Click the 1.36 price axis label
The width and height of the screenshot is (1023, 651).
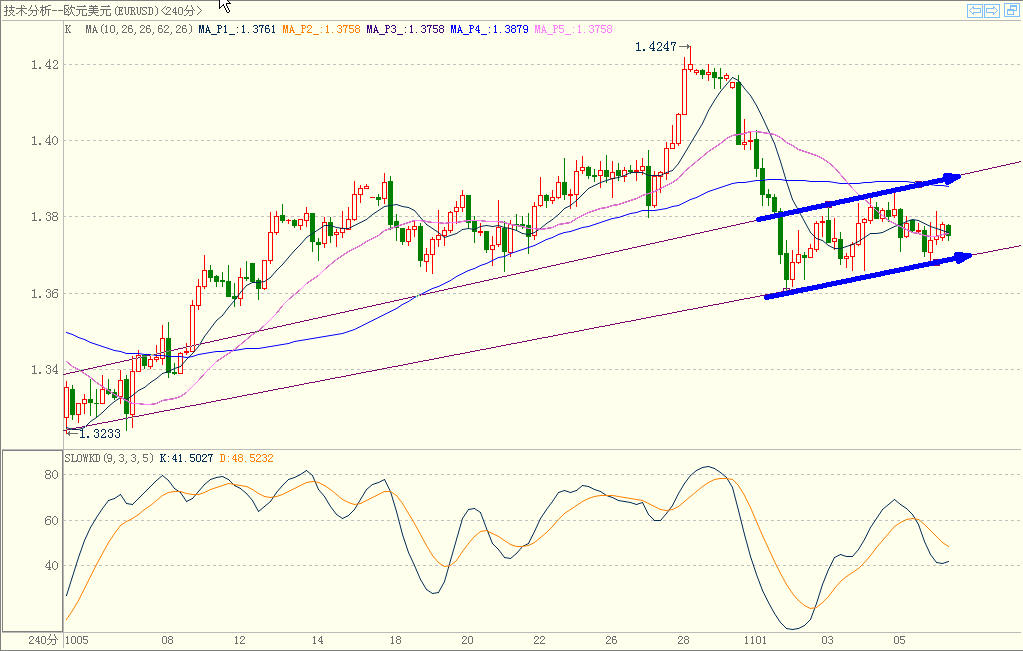click(45, 294)
